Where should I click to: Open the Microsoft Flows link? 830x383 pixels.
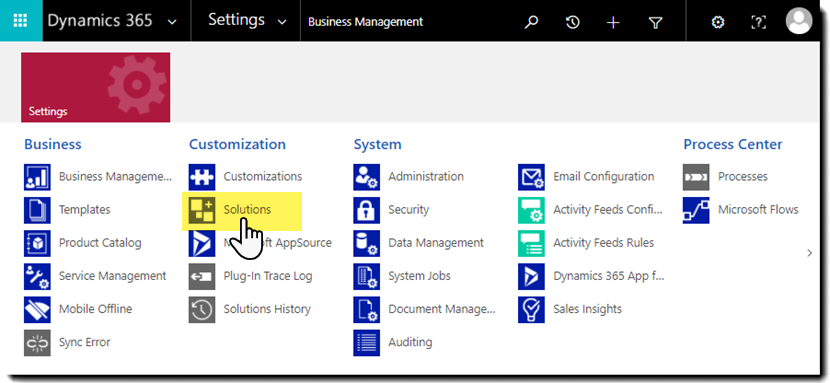tap(758, 209)
